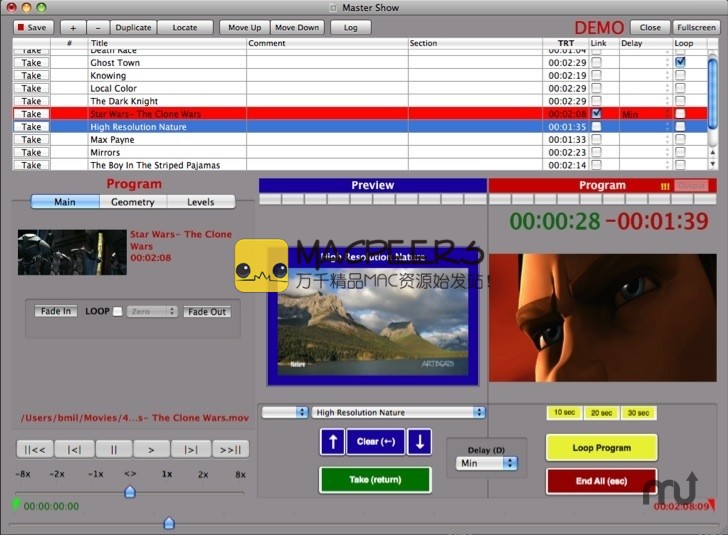Screen dimensions: 728x535
Task: Toggle Loop checkbox for Ghost Town
Action: pos(680,62)
